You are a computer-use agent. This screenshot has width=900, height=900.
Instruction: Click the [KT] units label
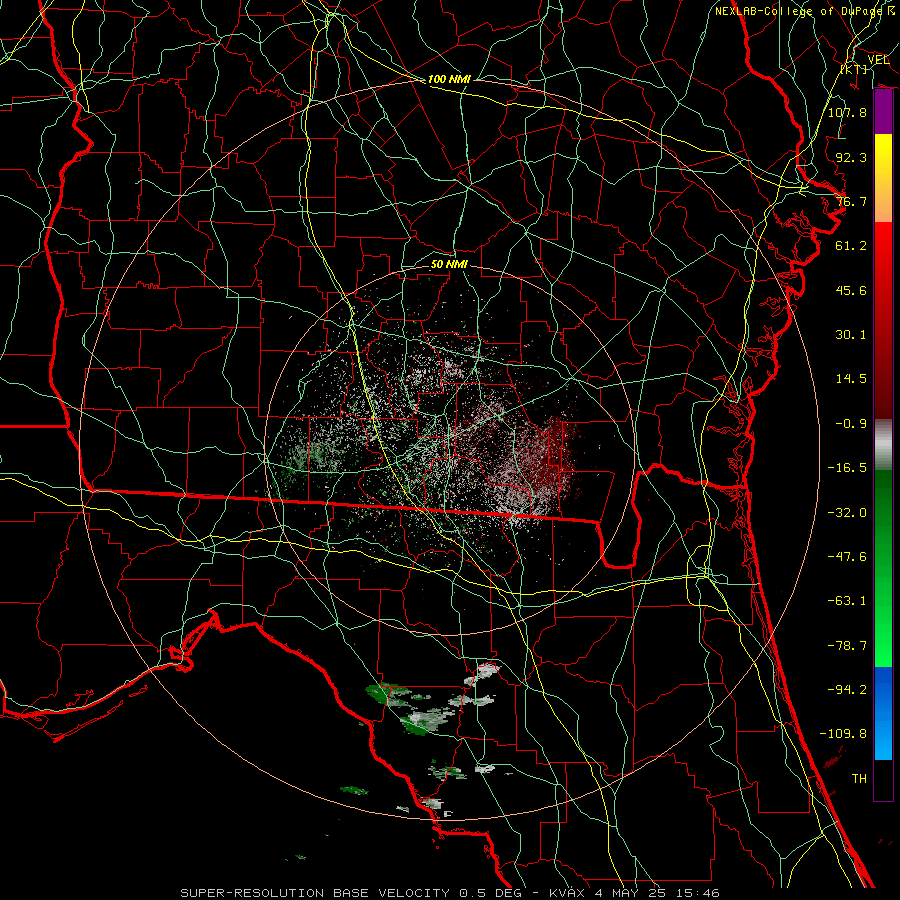tap(854, 69)
